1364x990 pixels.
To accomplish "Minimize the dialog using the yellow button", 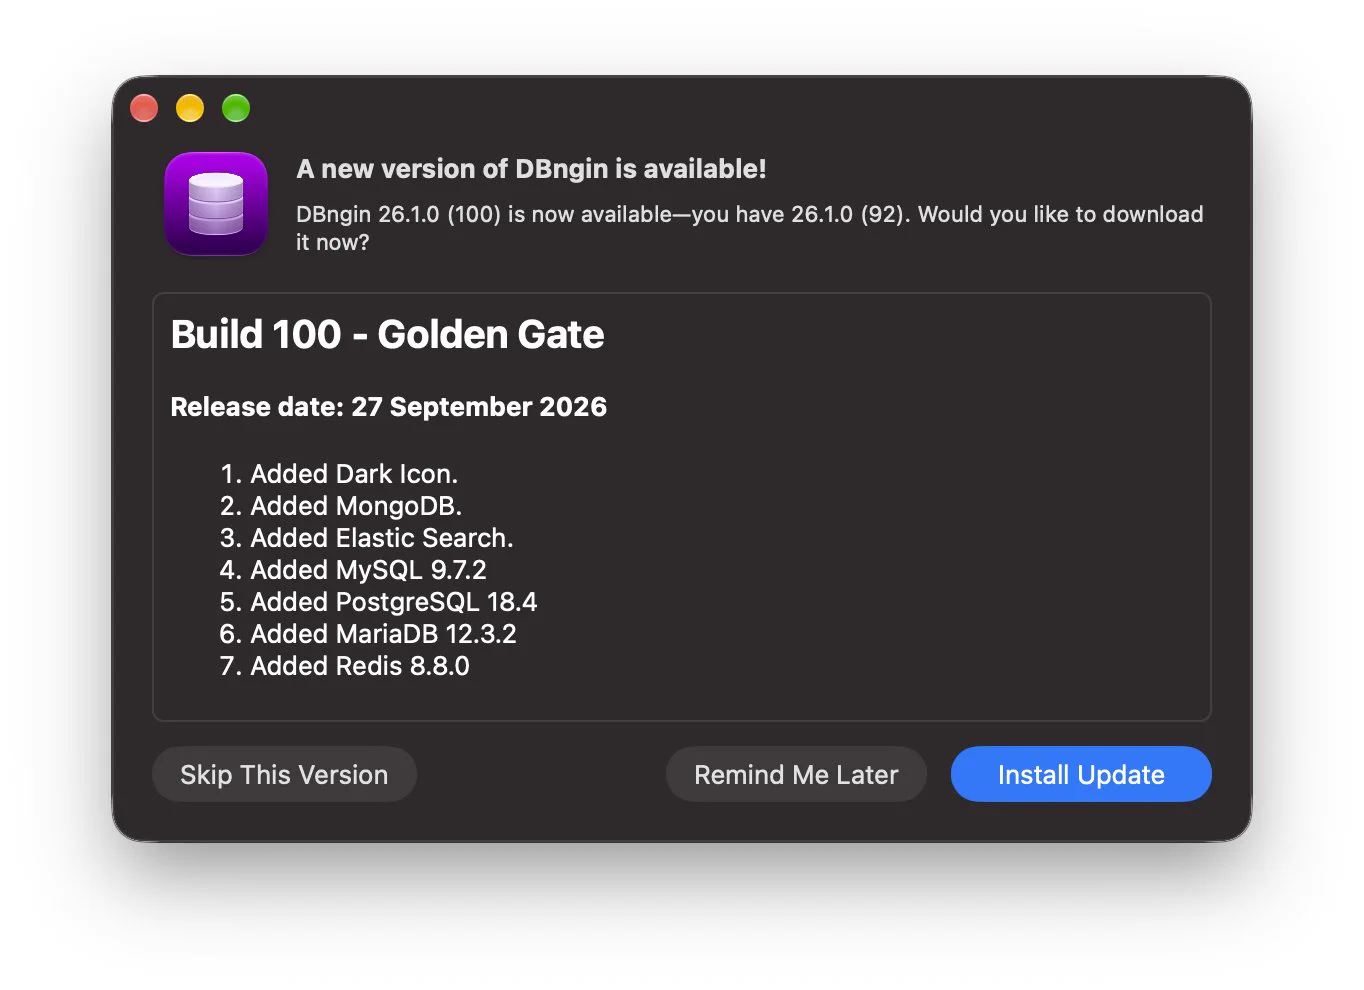I will pos(190,108).
